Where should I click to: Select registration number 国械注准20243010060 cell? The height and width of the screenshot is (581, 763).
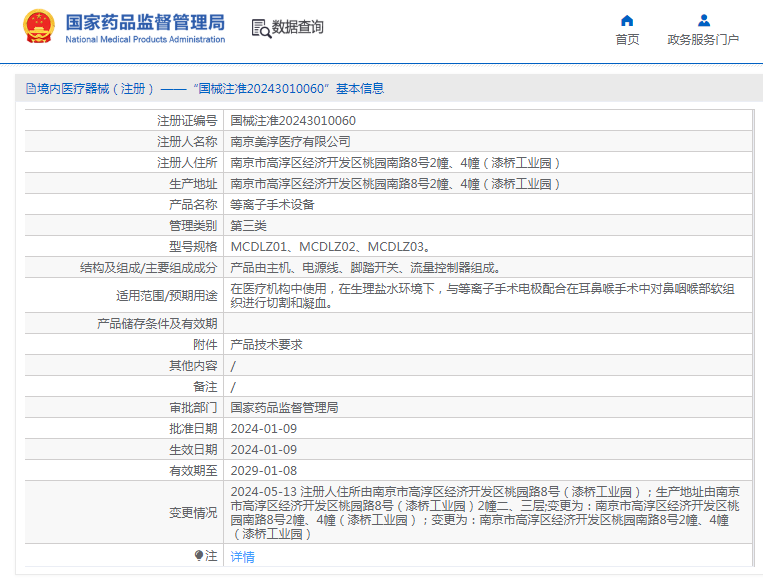[293, 121]
